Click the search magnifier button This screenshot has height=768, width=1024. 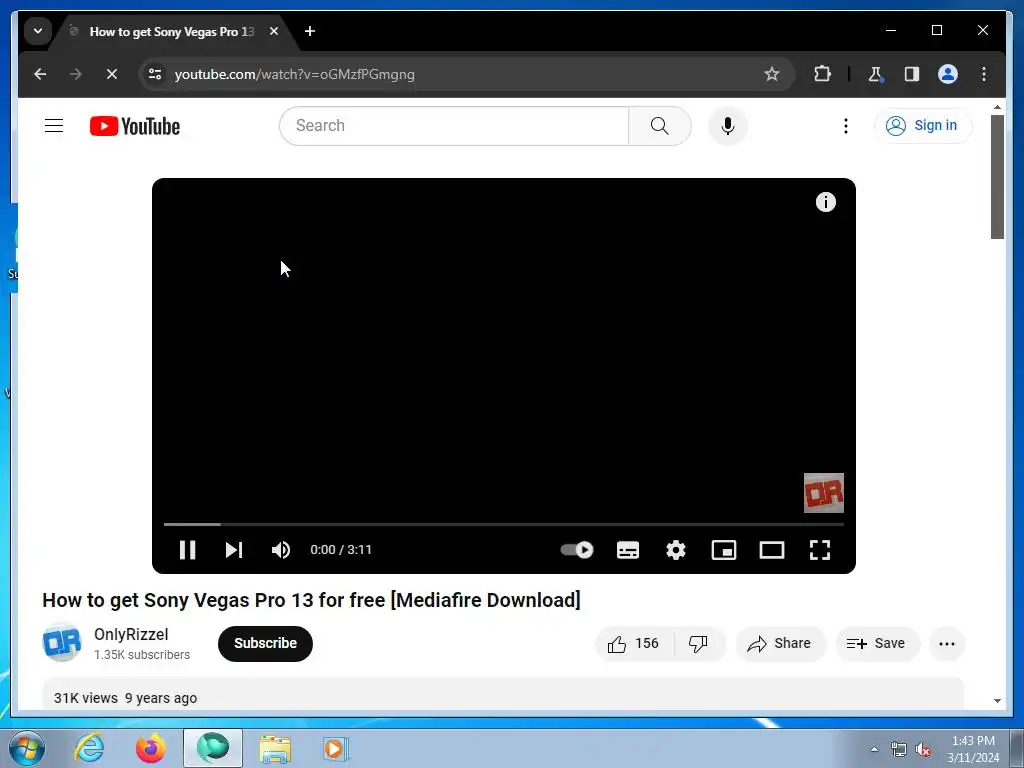click(x=660, y=125)
